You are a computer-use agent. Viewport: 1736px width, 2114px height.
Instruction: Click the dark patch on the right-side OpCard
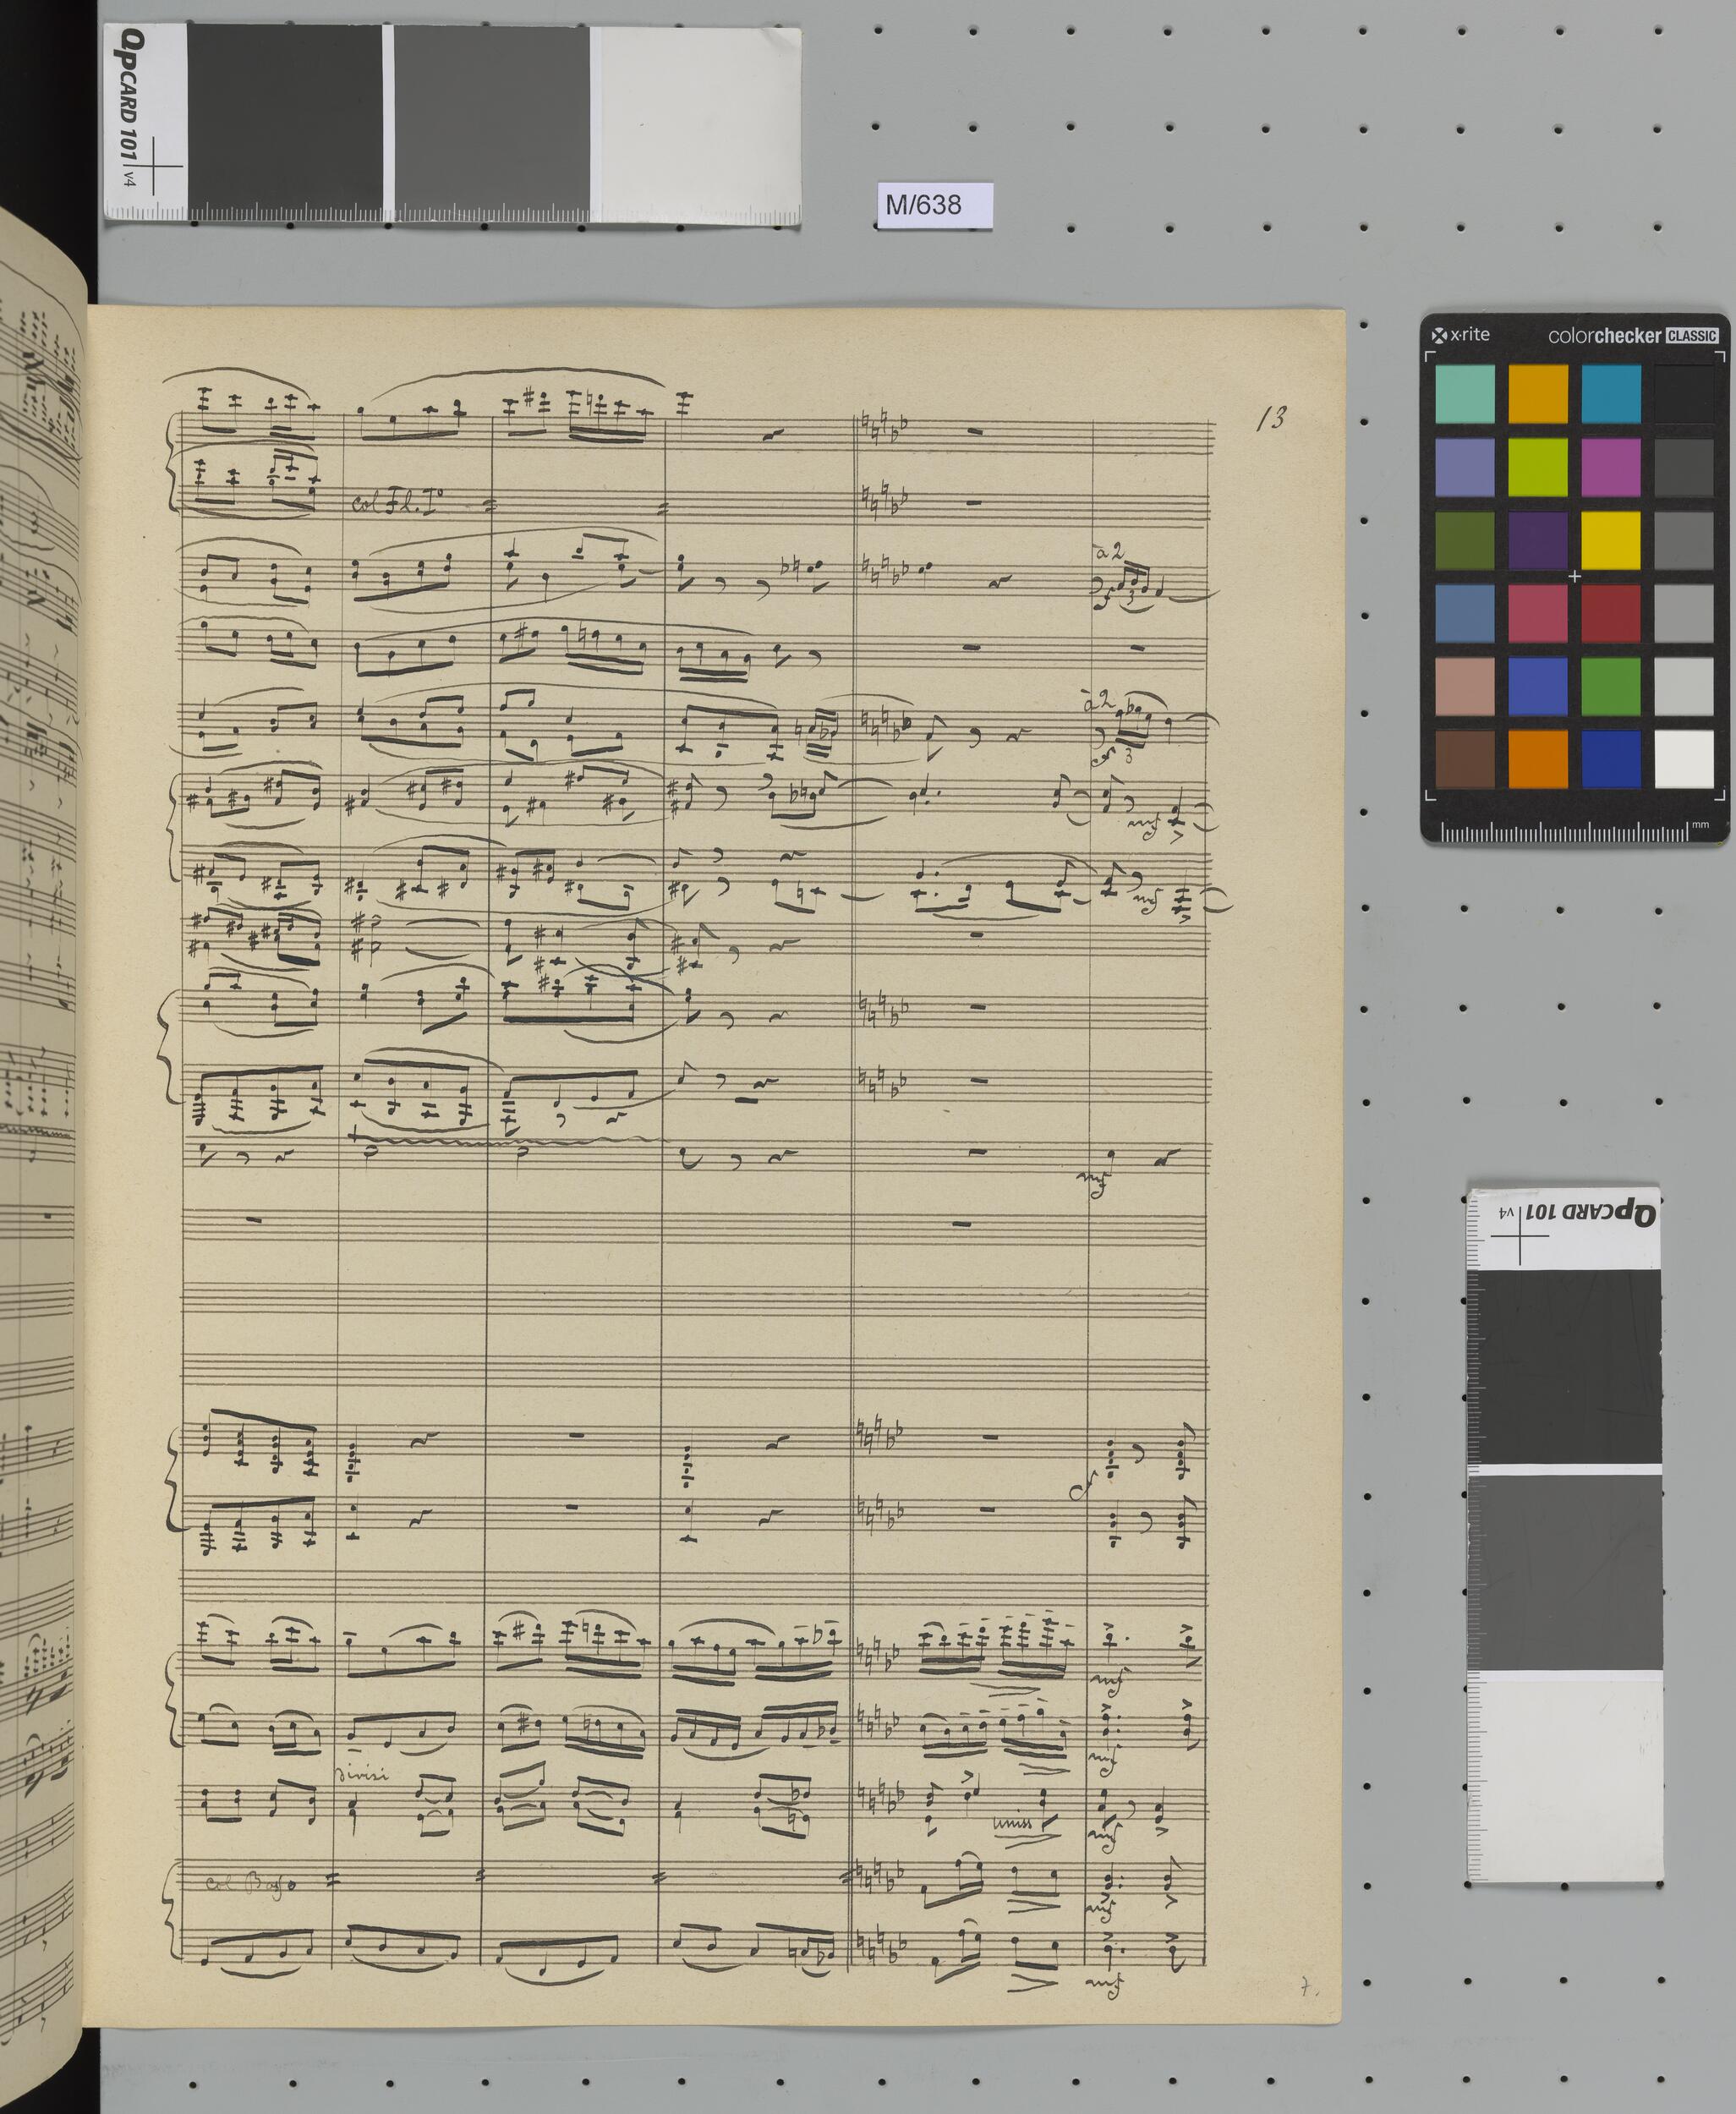pos(1564,1366)
